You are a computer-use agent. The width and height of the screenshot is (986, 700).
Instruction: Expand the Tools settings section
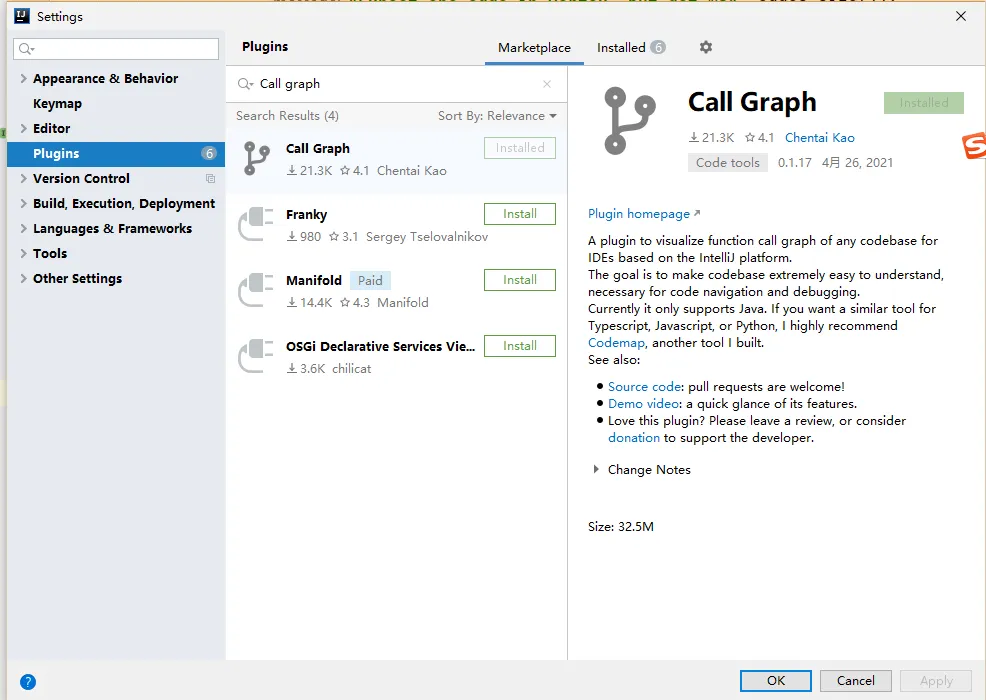(23, 253)
